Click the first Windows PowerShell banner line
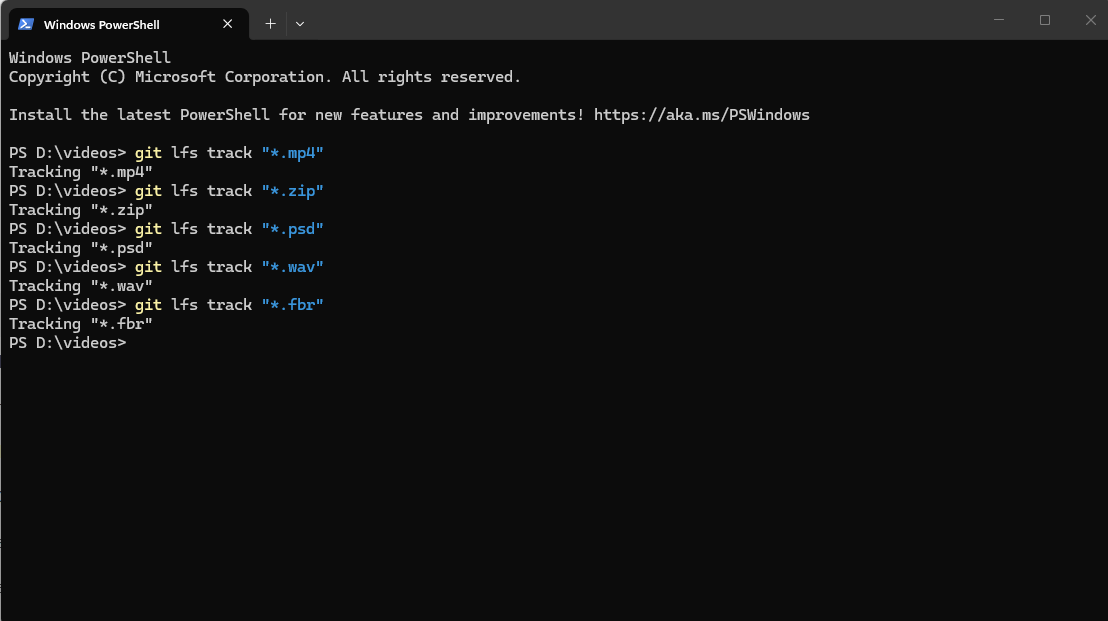This screenshot has width=1108, height=621. [x=90, y=58]
